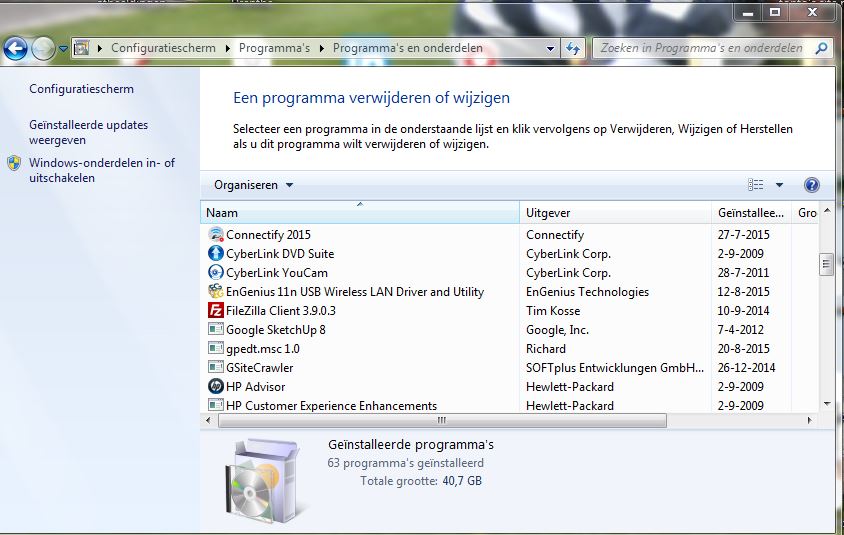
Task: Open address bar history dropdown
Action: pos(550,48)
